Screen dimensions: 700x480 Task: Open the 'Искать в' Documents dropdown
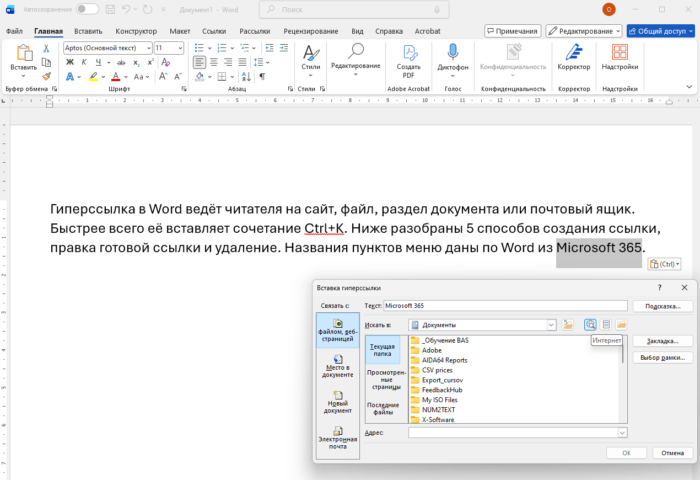pyautogui.click(x=551, y=325)
